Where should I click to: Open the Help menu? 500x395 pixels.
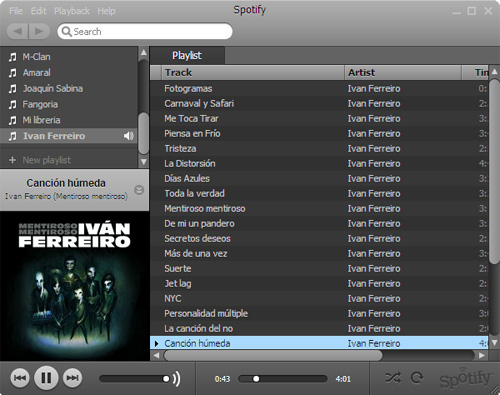tap(106, 11)
